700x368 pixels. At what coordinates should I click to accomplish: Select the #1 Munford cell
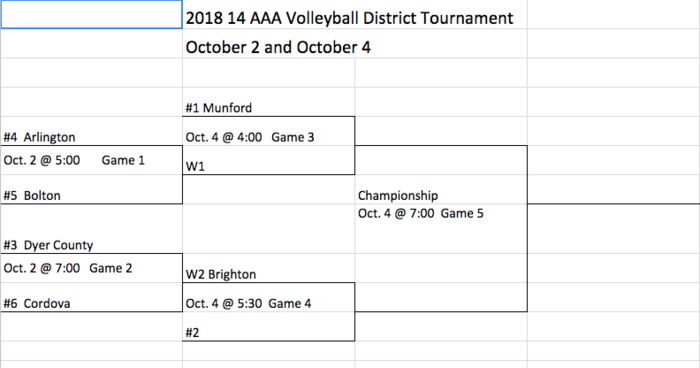pyautogui.click(x=268, y=102)
